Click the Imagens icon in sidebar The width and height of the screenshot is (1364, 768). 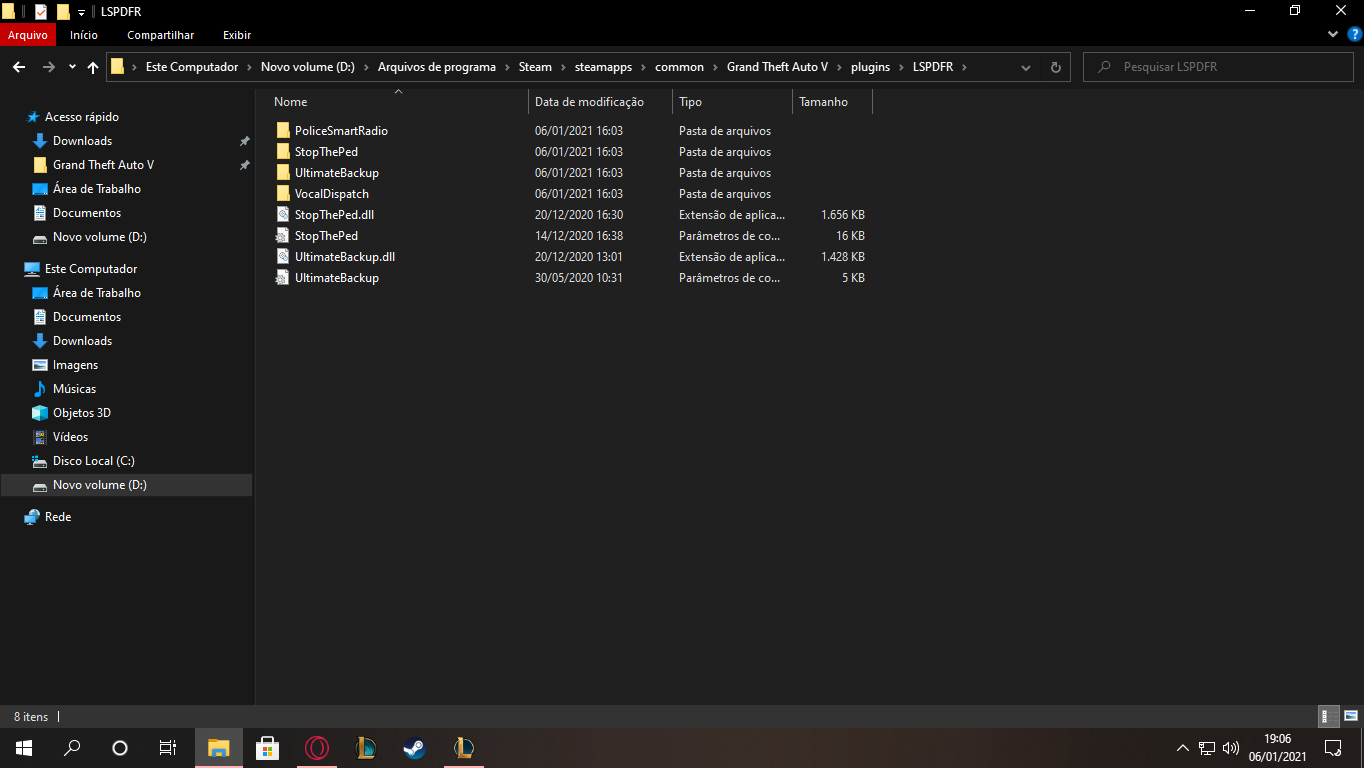coord(40,365)
